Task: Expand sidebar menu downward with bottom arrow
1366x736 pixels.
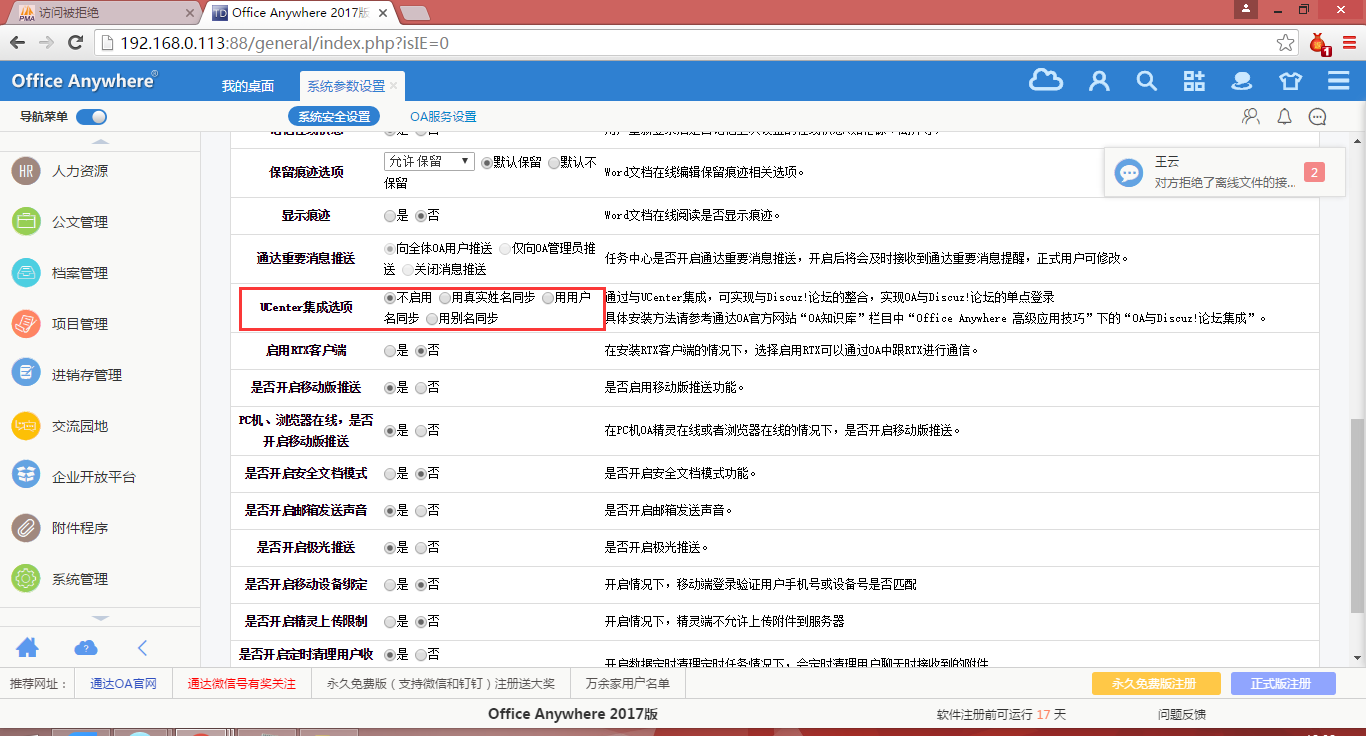Action: 100,619
